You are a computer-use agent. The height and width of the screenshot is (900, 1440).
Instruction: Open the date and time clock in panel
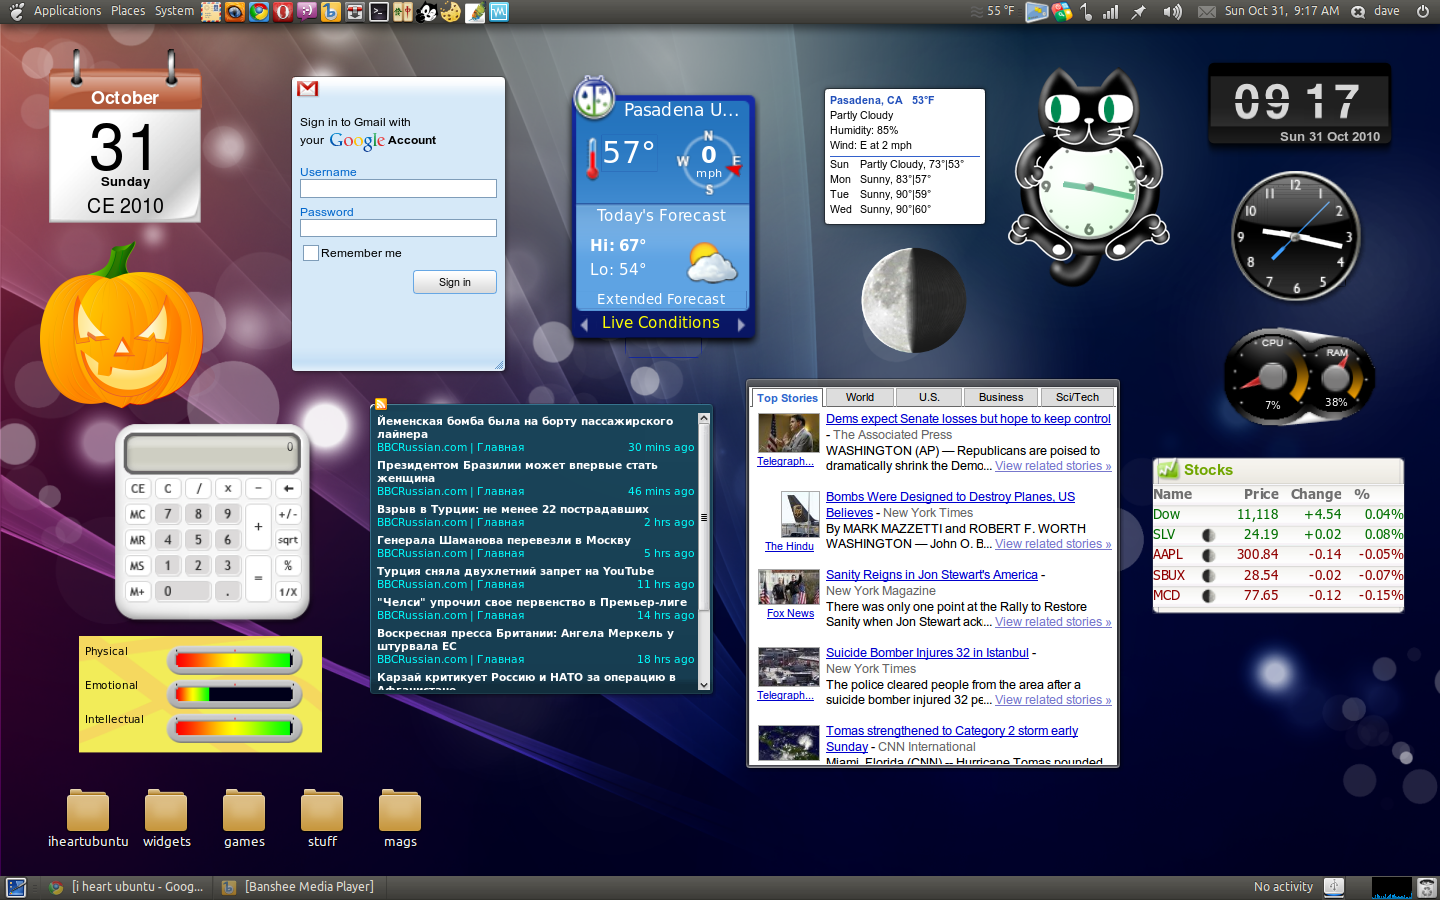pyautogui.click(x=1282, y=11)
